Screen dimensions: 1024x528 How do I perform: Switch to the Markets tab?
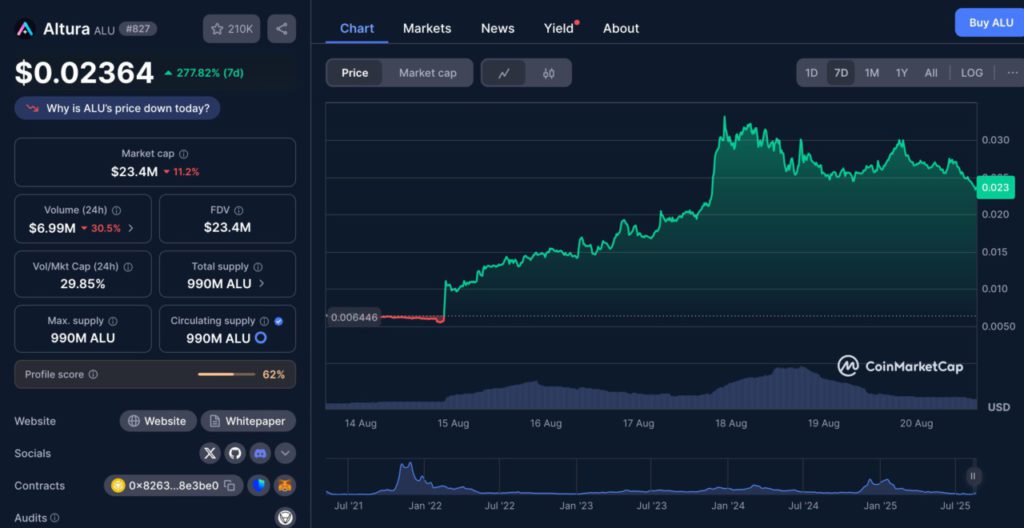(427, 28)
